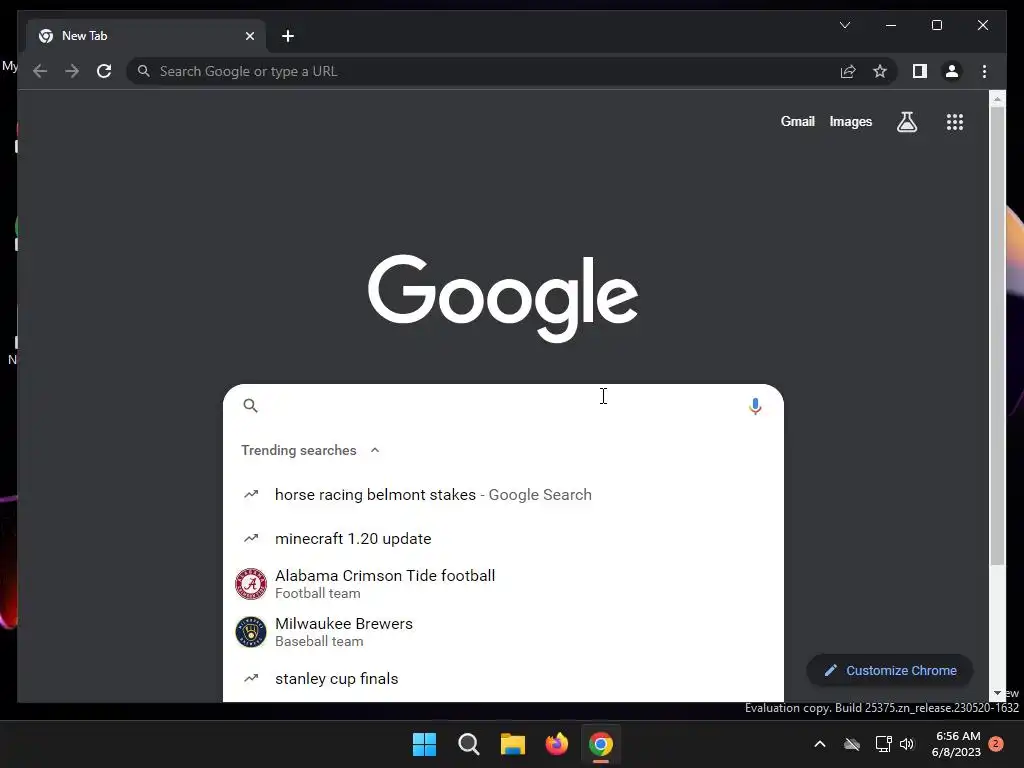Click the Milwaukee Brewers logo

point(251,632)
